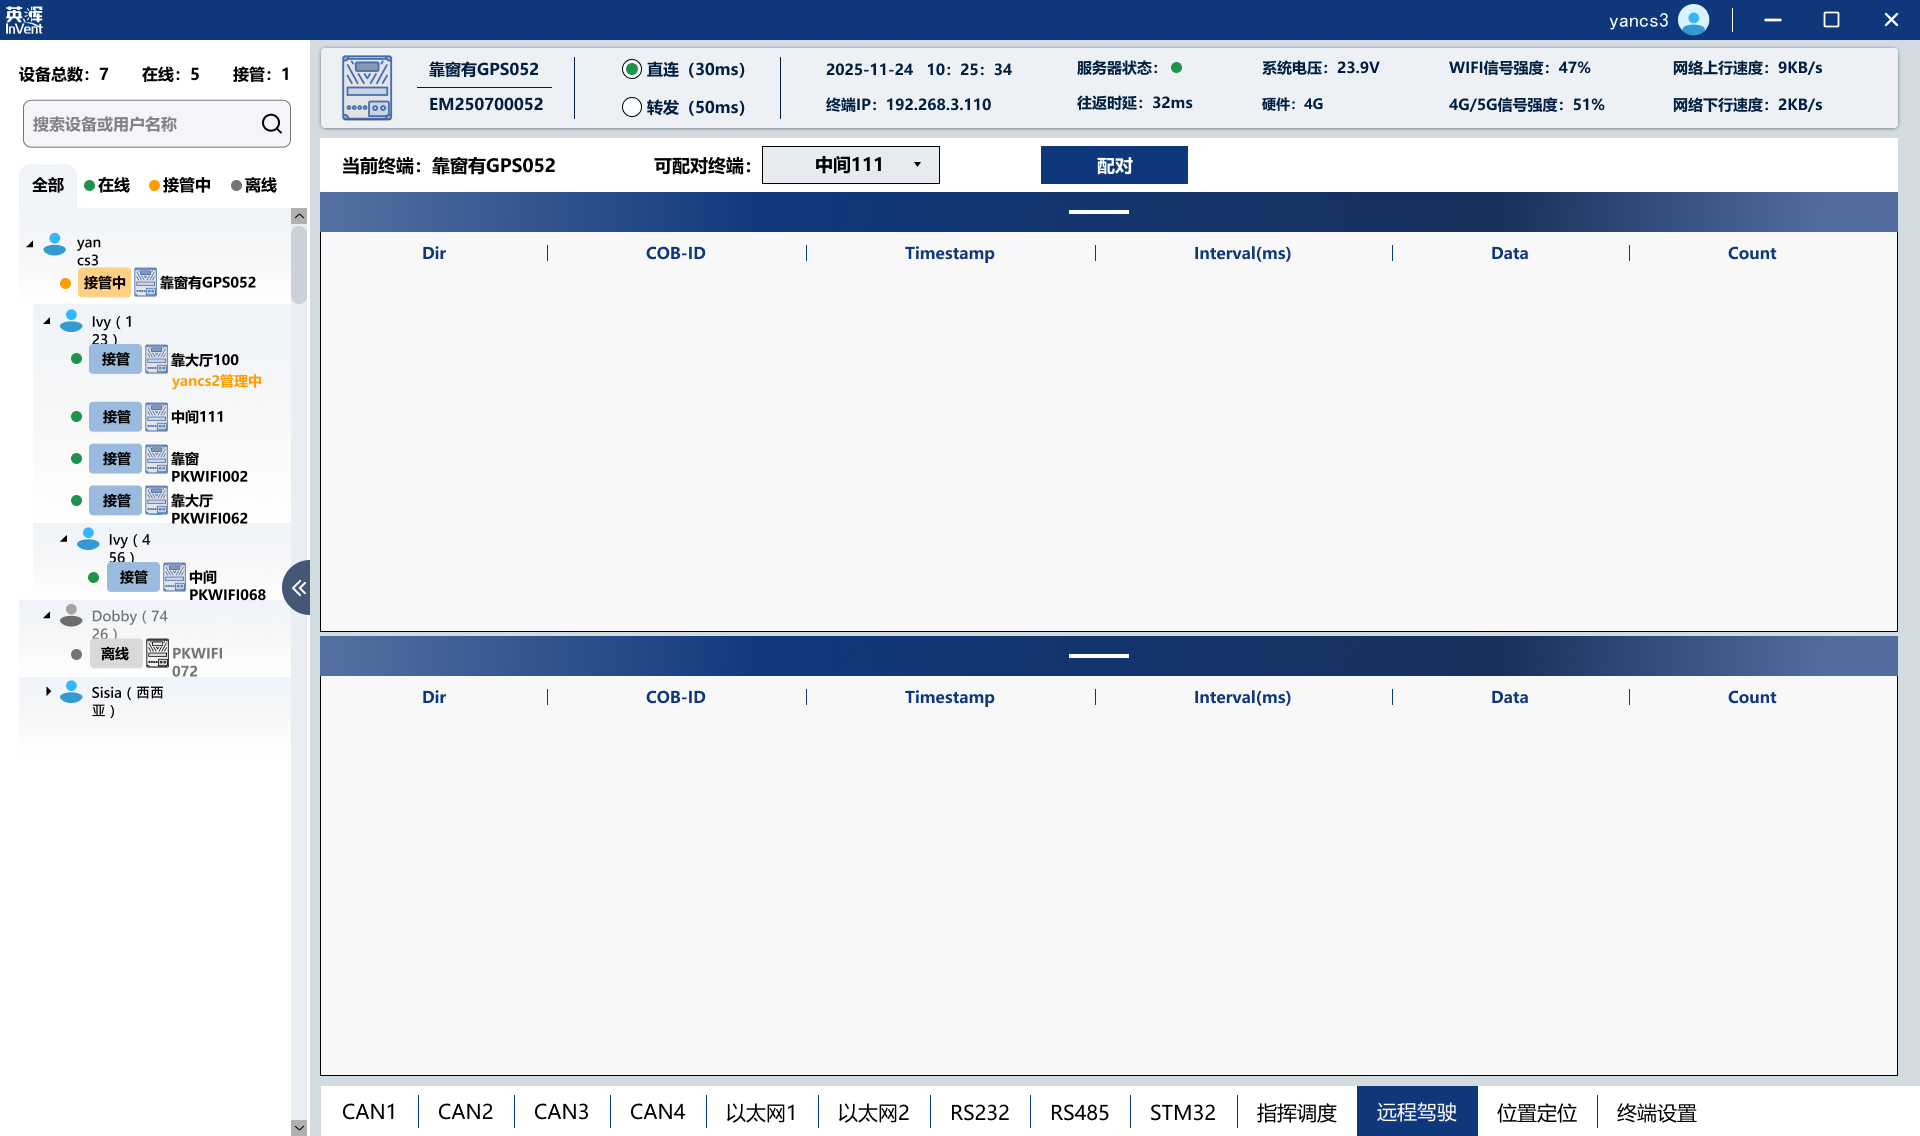Viewport: 1920px width, 1136px height.
Task: Select the 转发 (50ms) radio button
Action: (632, 107)
